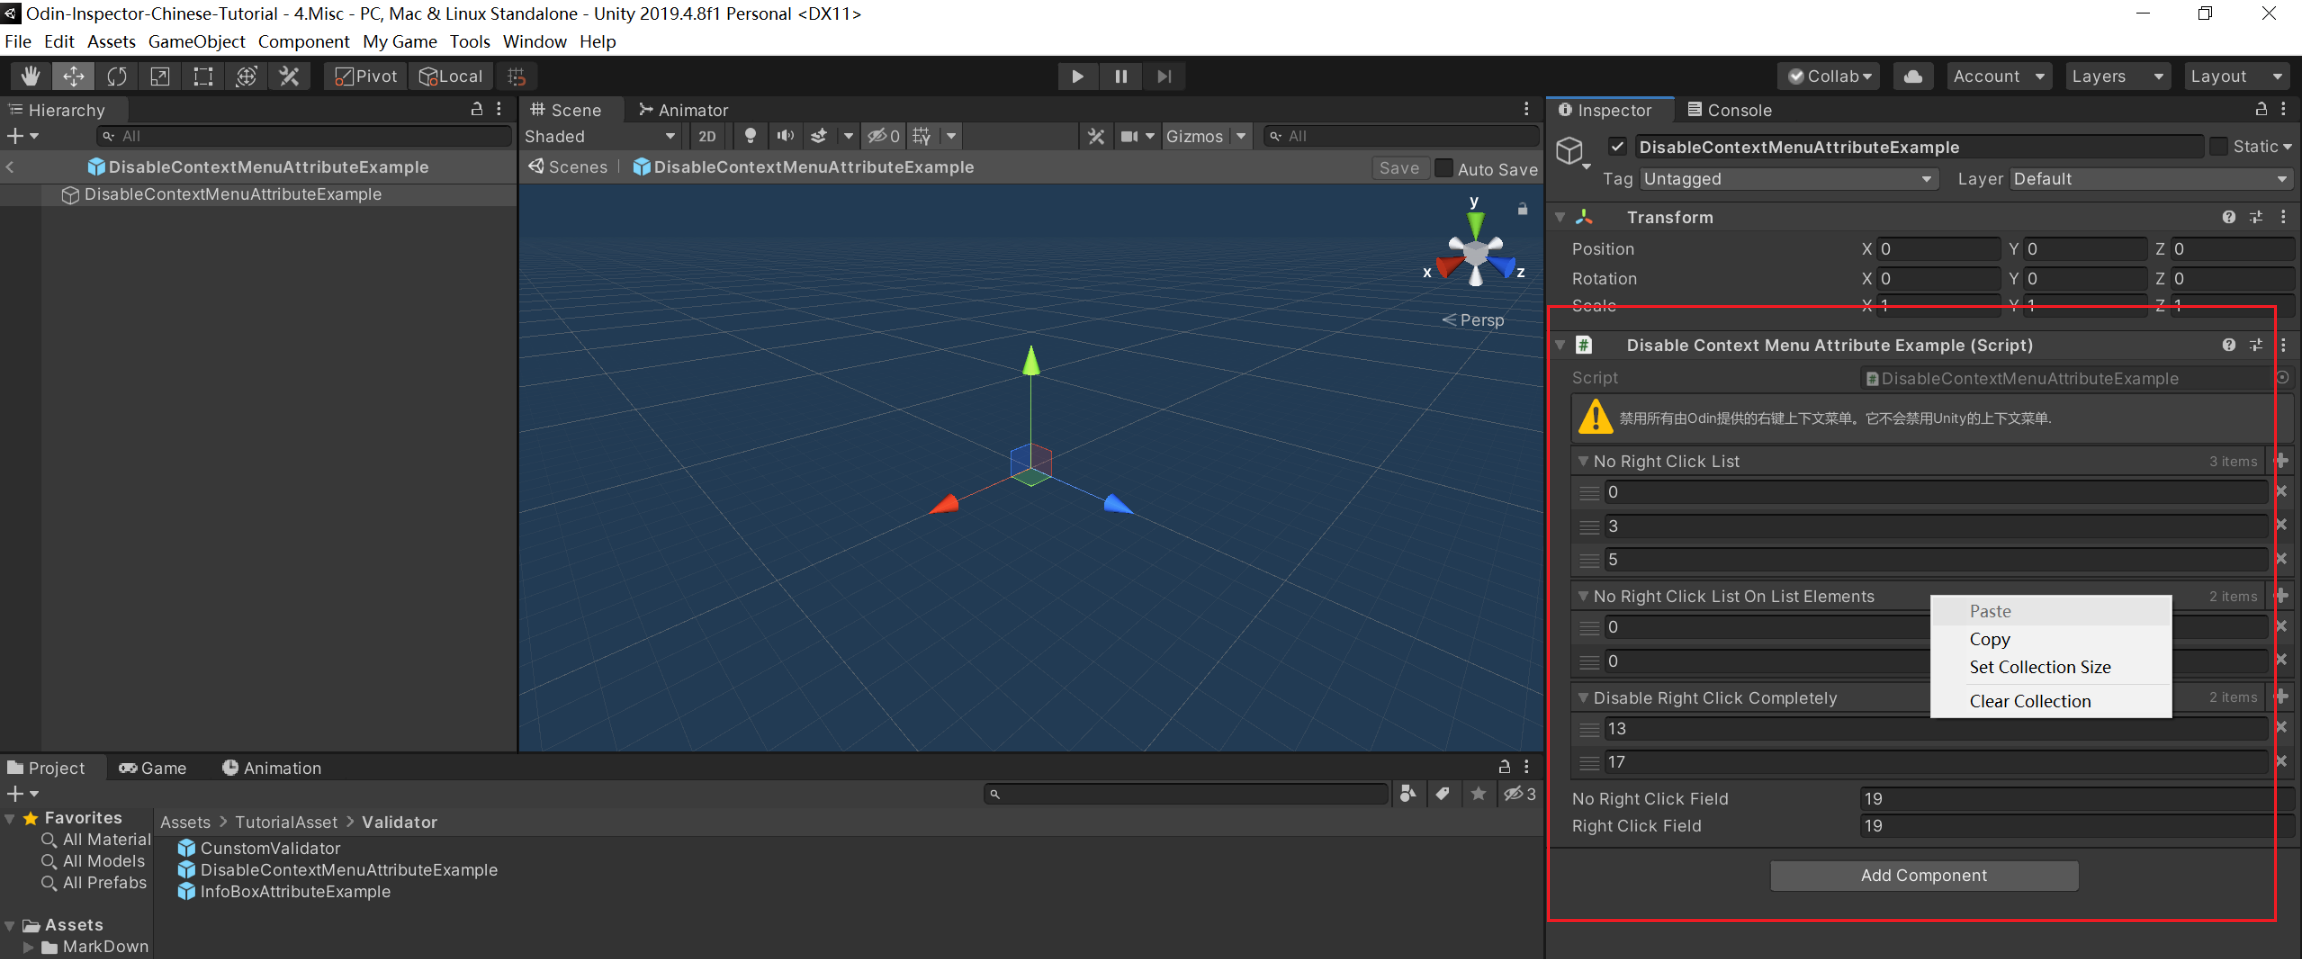This screenshot has width=2302, height=959.
Task: Open Shaded draw mode dropdown
Action: 600,136
